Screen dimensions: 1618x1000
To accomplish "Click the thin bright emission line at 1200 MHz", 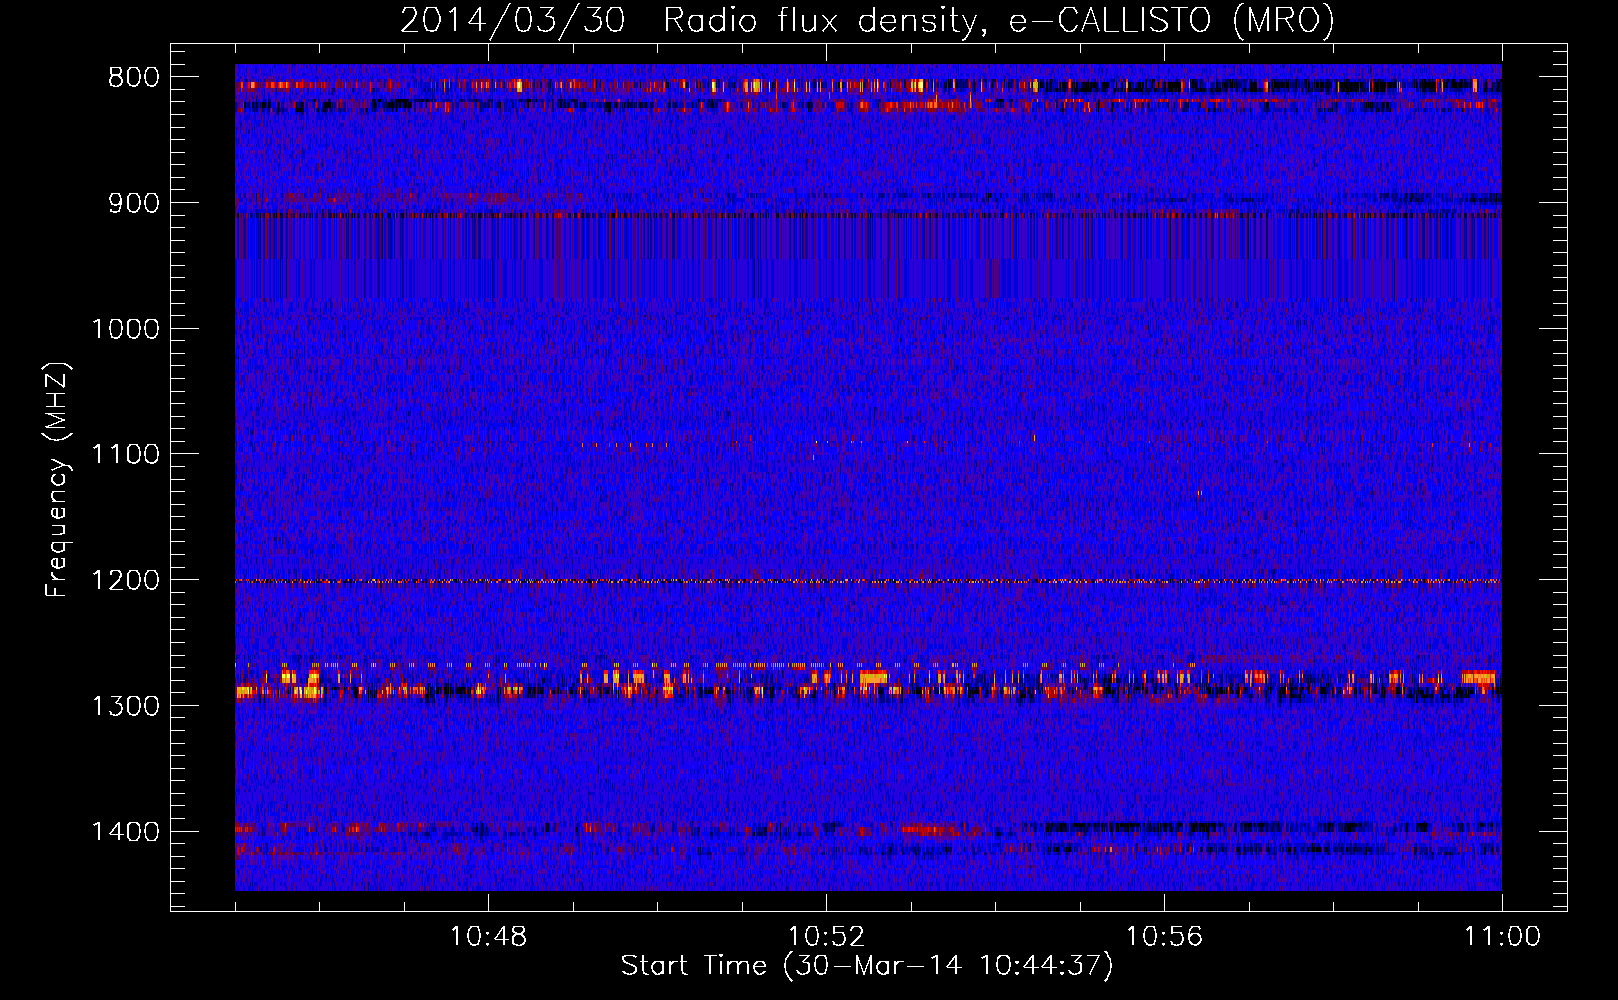I will pyautogui.click(x=868, y=581).
